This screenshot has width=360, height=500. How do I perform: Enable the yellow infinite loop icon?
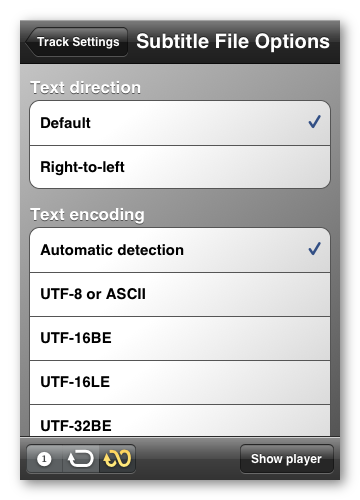coord(117,459)
